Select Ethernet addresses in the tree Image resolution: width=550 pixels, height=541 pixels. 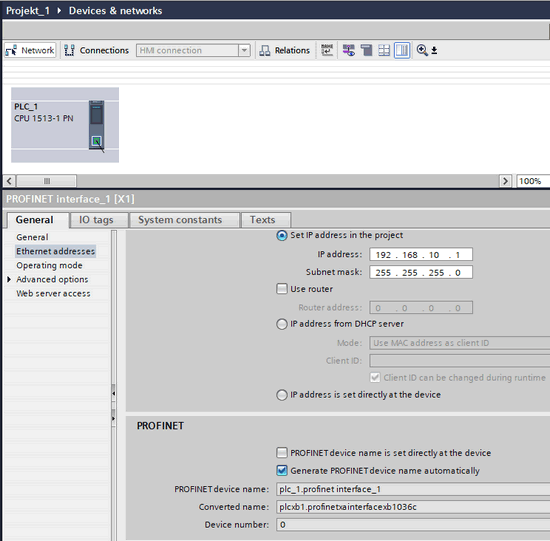point(55,251)
